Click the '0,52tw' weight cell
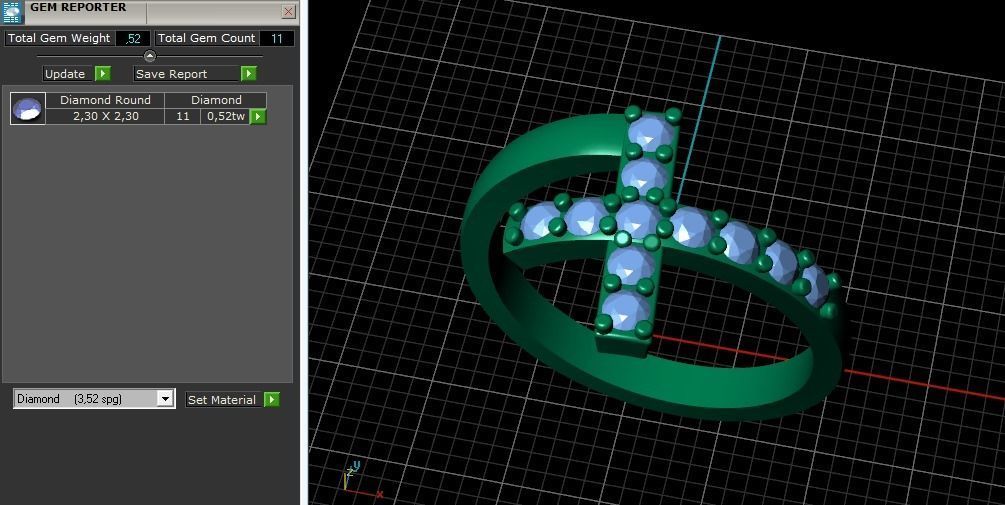 click(226, 117)
